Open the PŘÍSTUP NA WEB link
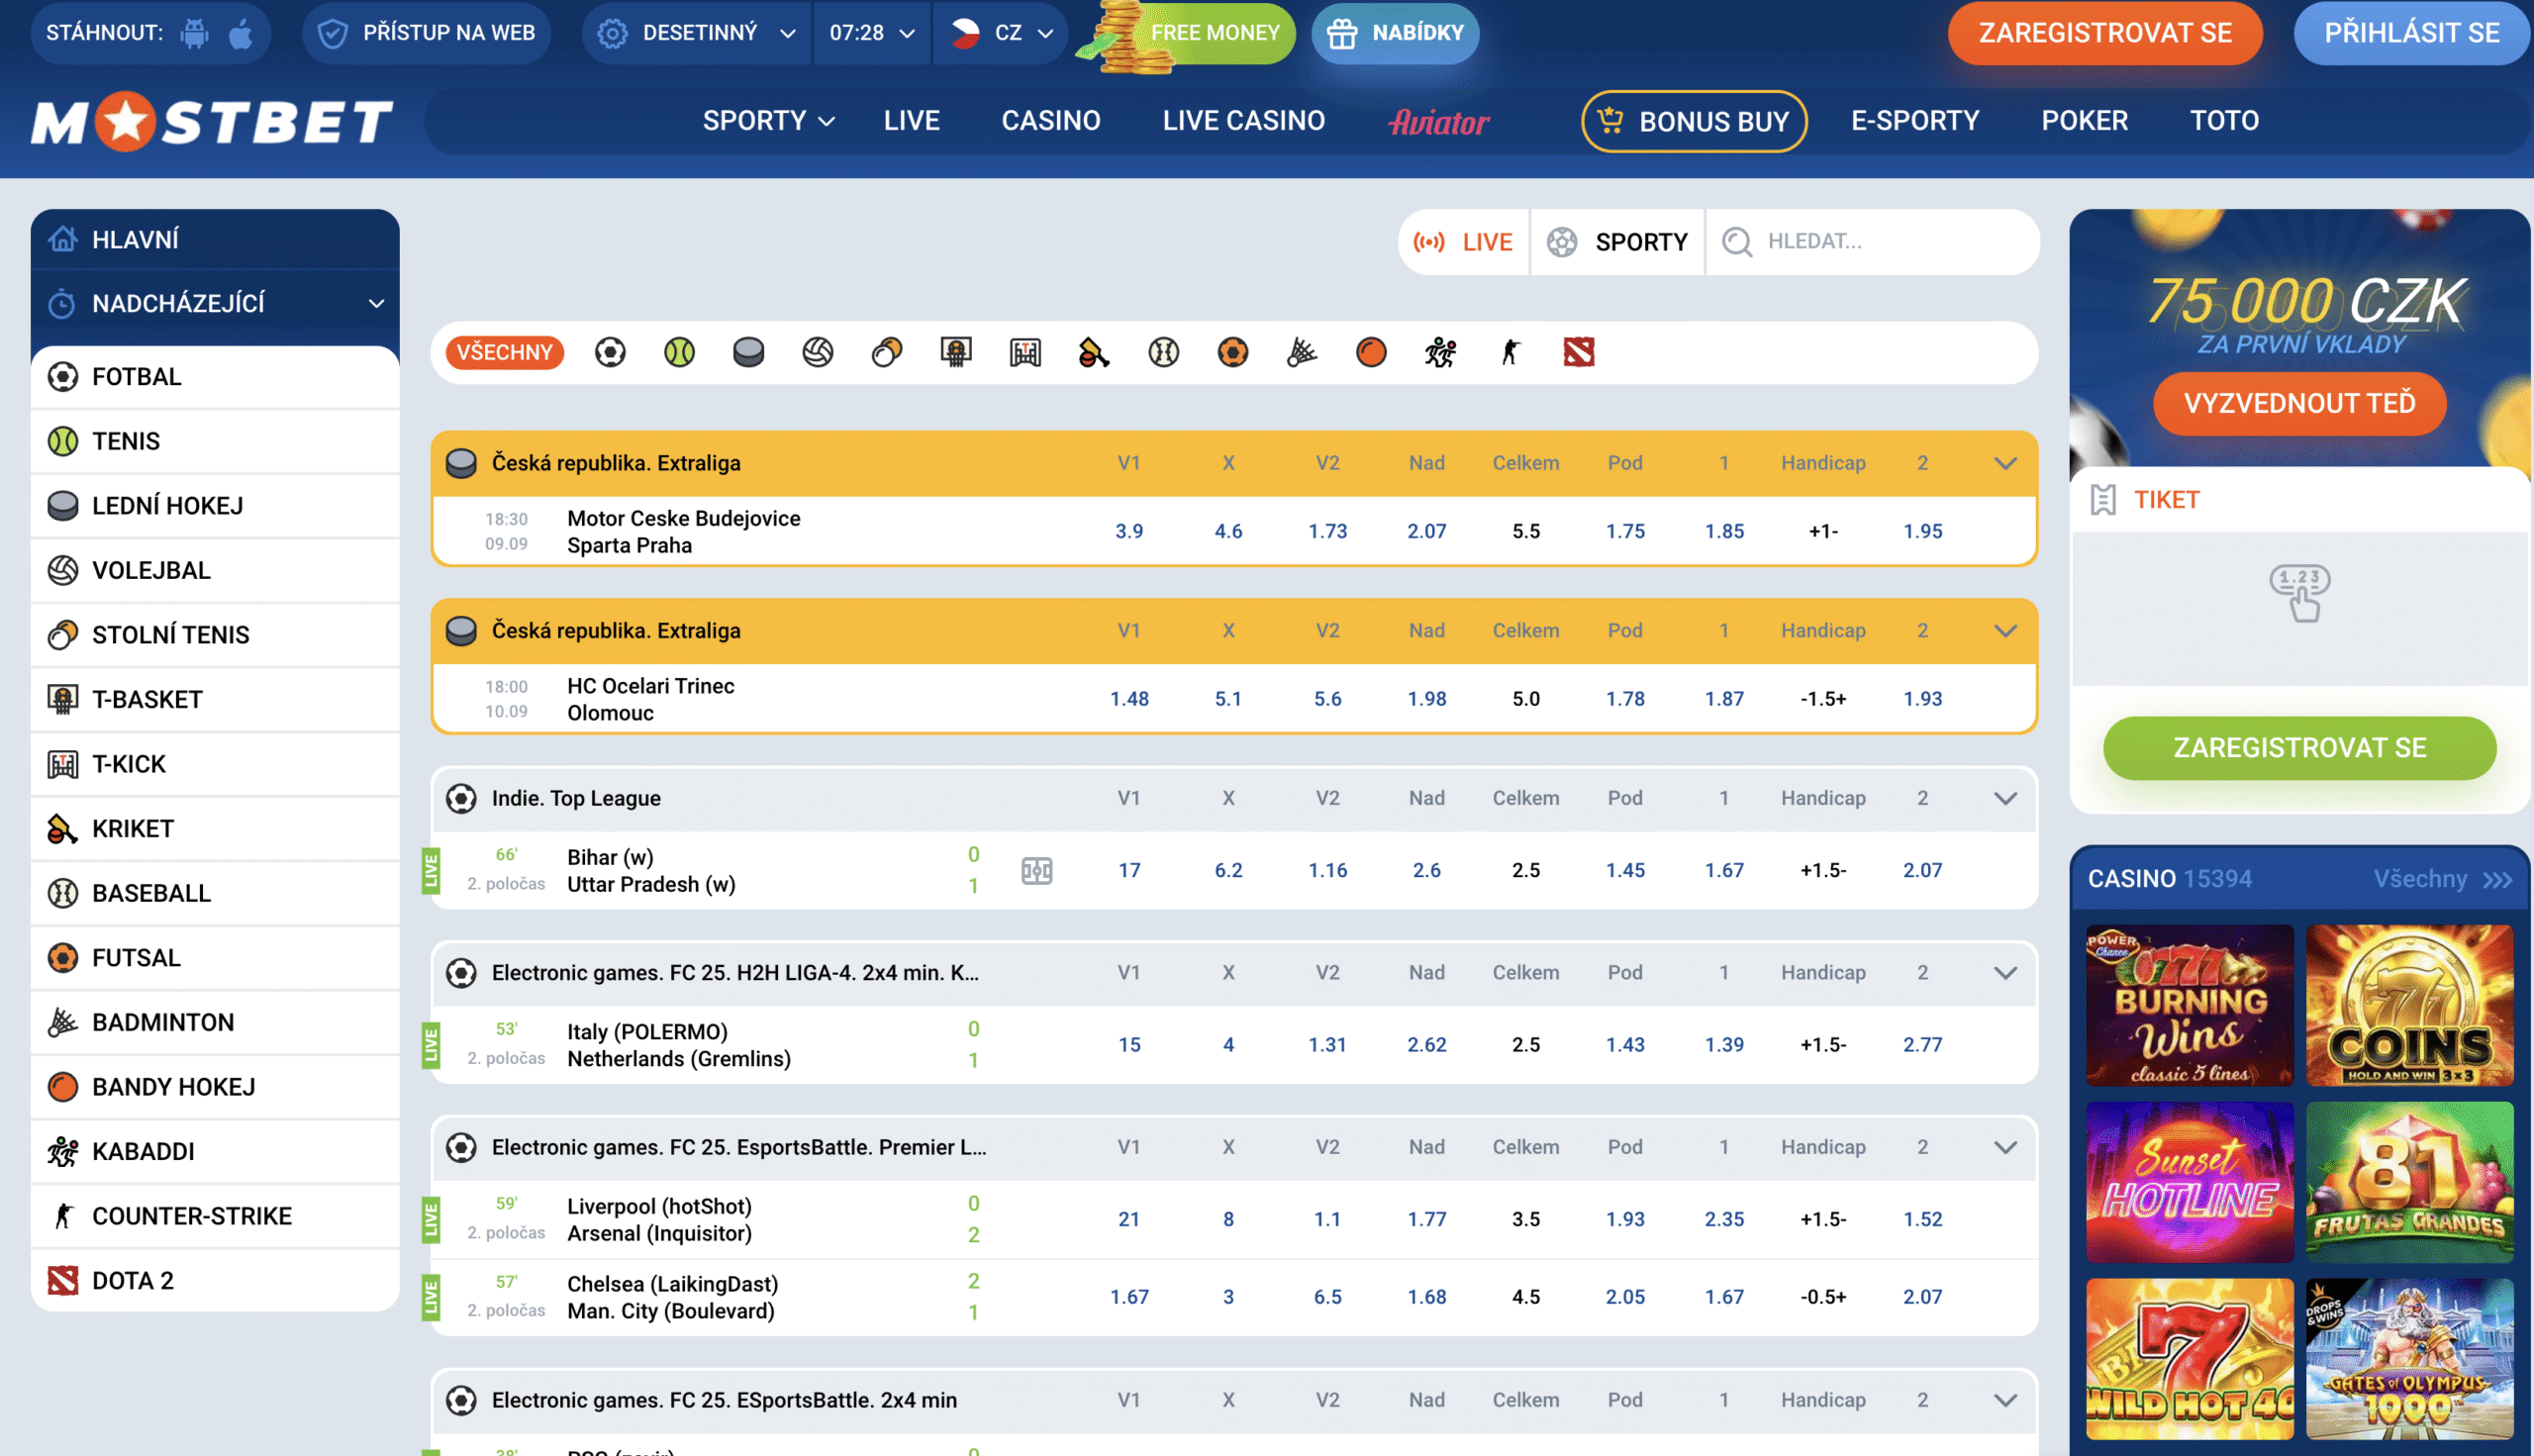This screenshot has height=1456, width=2534. pyautogui.click(x=426, y=33)
